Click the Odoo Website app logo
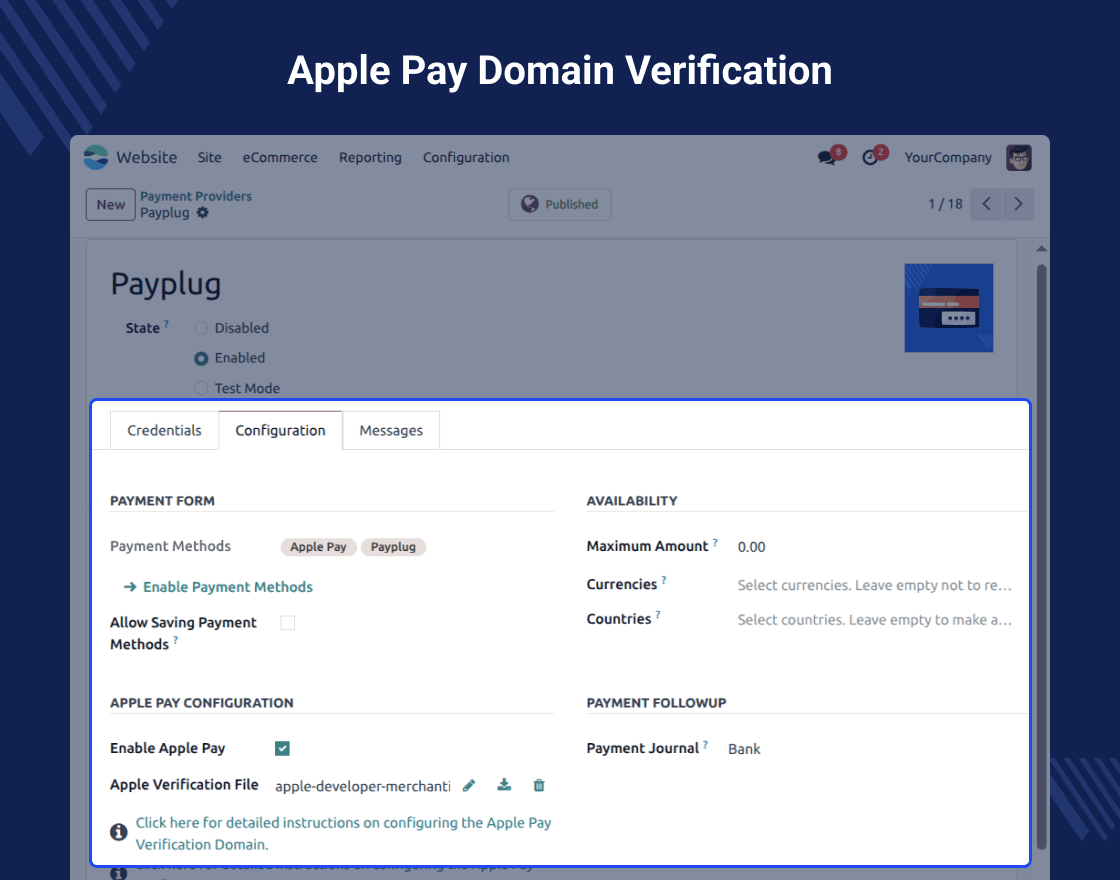Image resolution: width=1120 pixels, height=880 pixels. pos(96,157)
